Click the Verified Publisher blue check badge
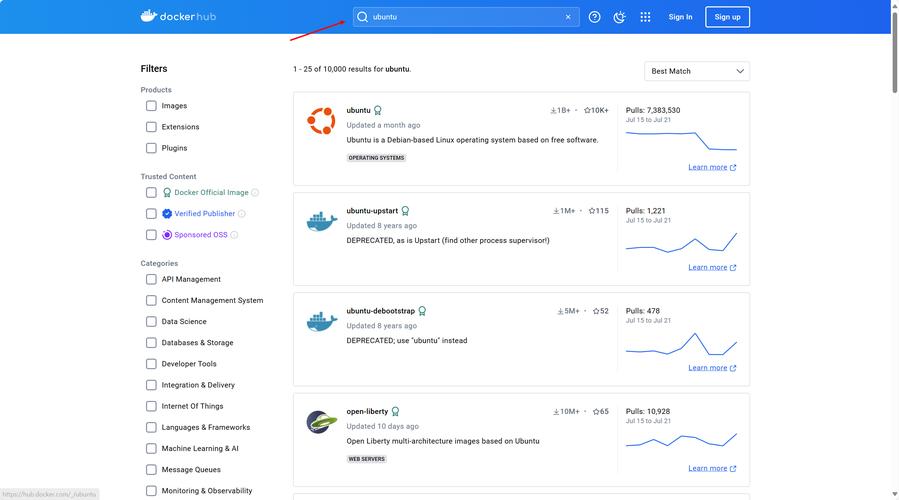The height and width of the screenshot is (500, 899). click(167, 213)
